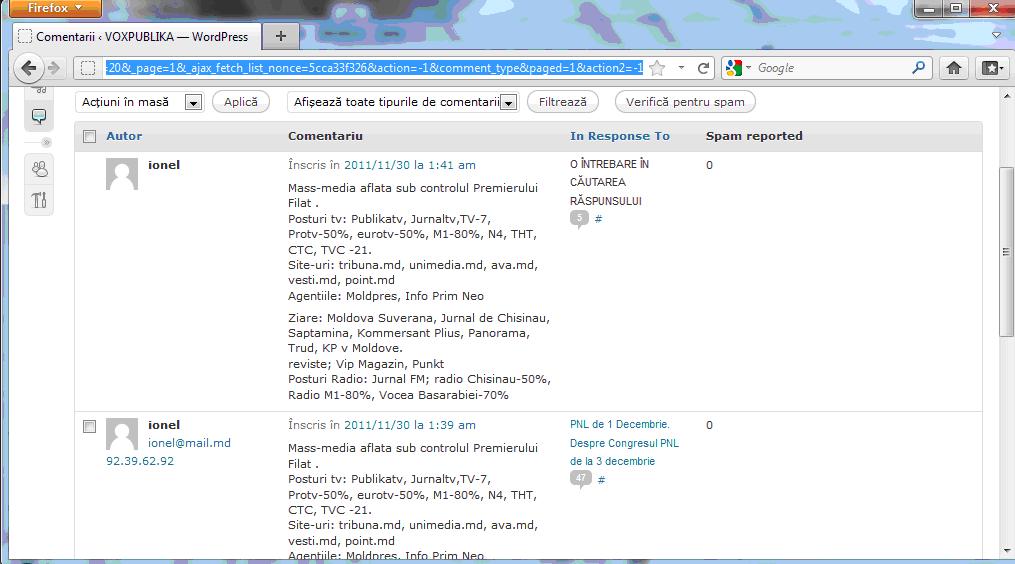Click the site identity icon in address bar

click(x=88, y=68)
